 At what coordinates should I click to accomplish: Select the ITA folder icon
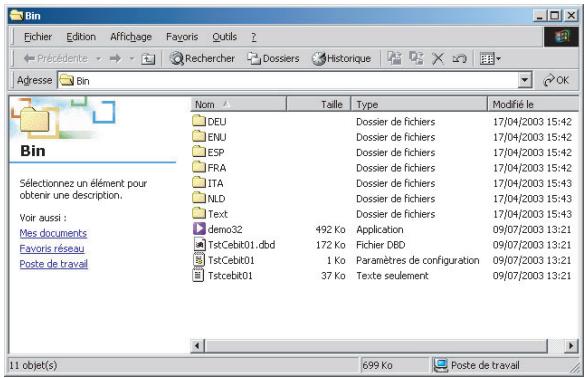coord(199,182)
